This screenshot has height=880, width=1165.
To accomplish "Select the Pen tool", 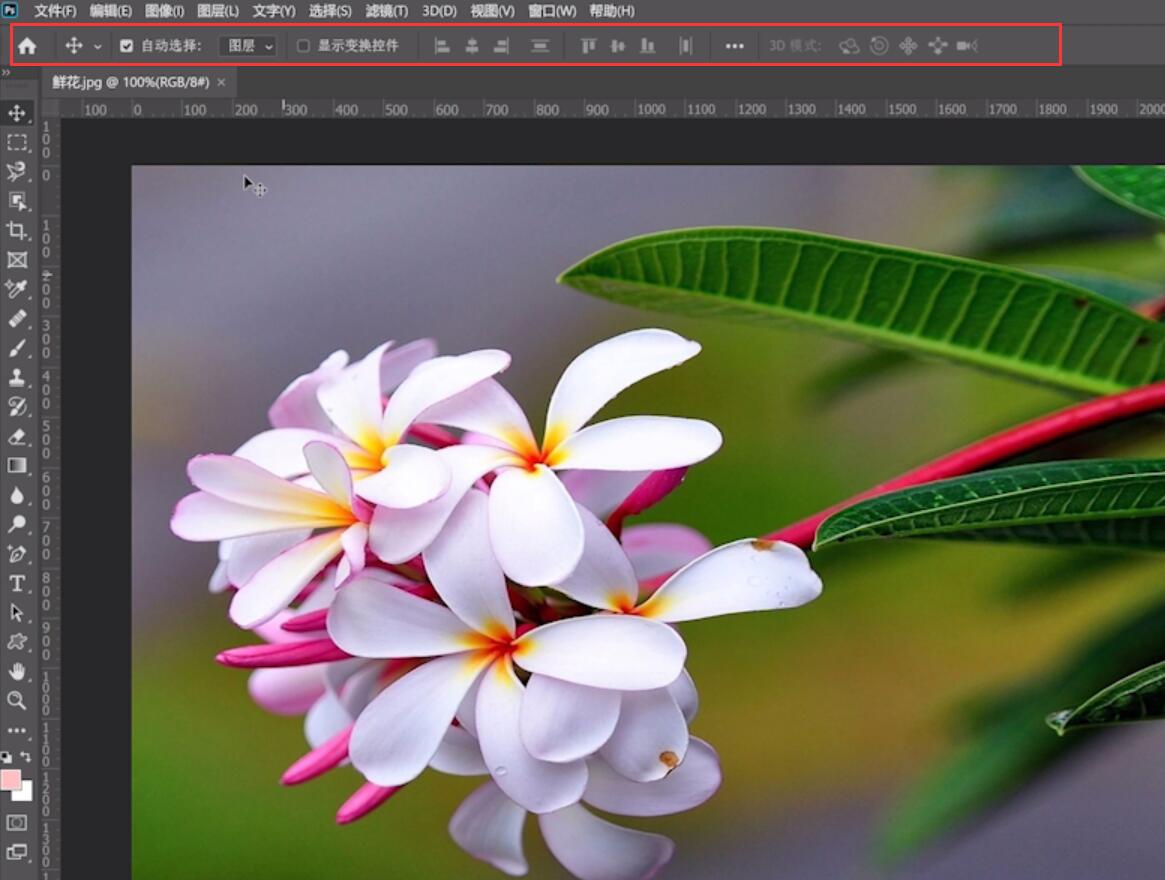I will [16, 554].
